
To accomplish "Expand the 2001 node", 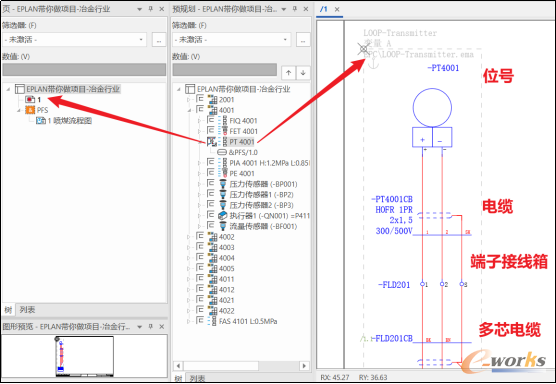I will (189, 100).
